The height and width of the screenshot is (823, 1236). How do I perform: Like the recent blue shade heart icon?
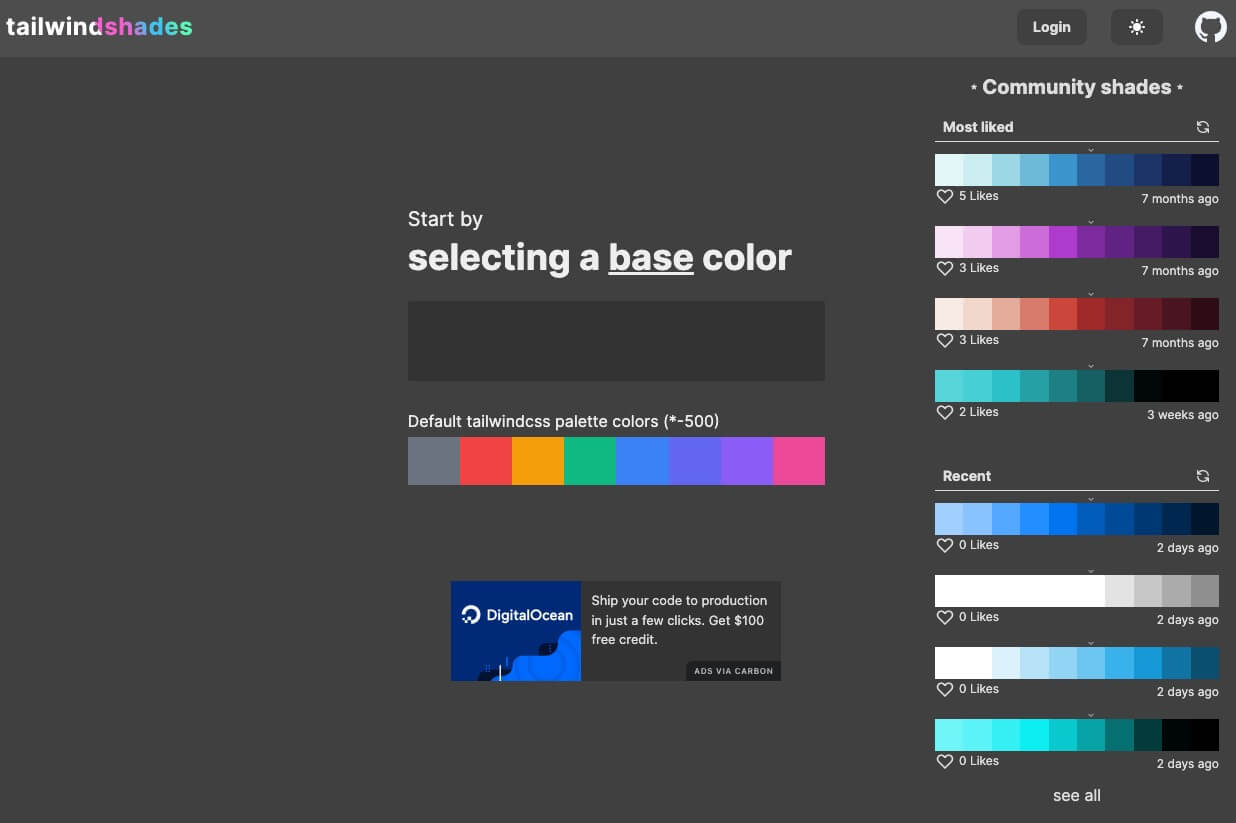coord(945,546)
